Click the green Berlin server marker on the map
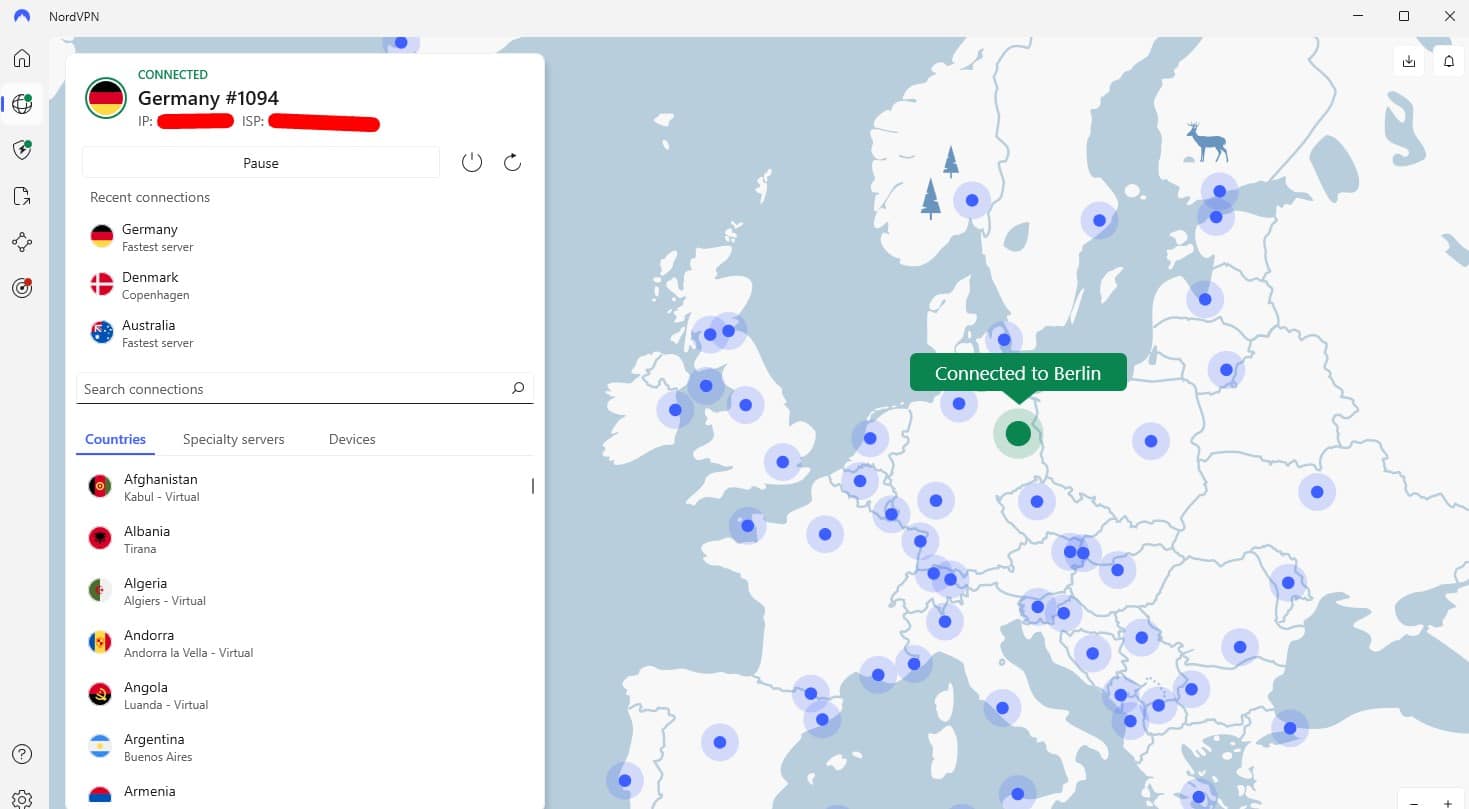The image size is (1469, 809). [1018, 433]
